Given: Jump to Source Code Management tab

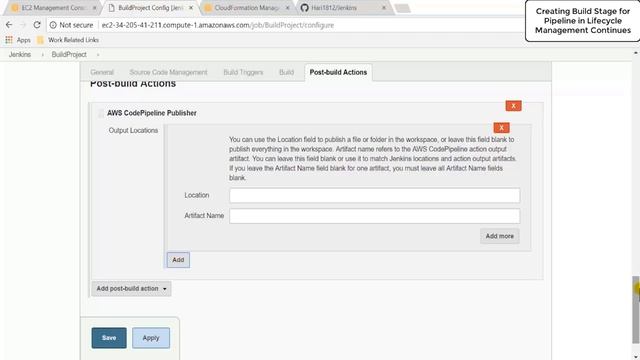Looking at the screenshot, I should (x=168, y=72).
